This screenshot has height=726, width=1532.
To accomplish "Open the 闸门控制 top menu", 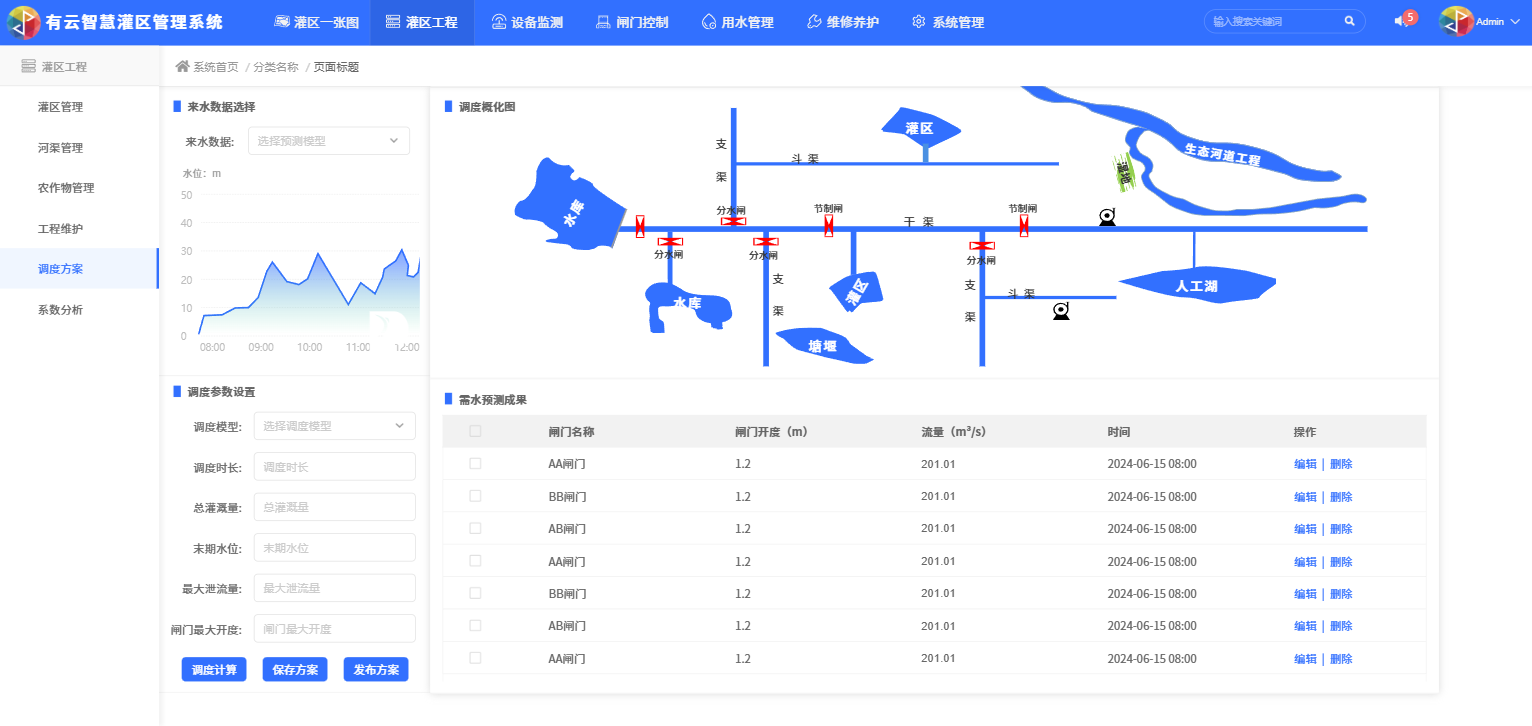I will pyautogui.click(x=632, y=22).
